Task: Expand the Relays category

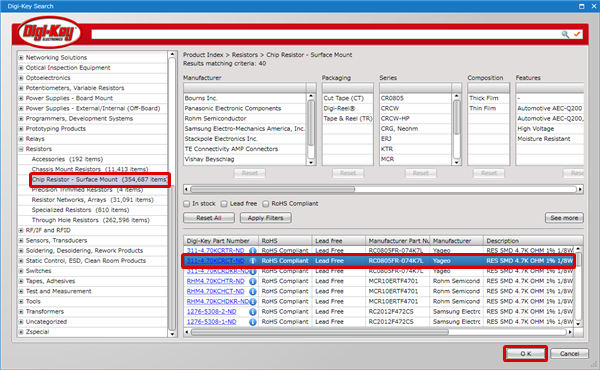Action: (x=21, y=139)
